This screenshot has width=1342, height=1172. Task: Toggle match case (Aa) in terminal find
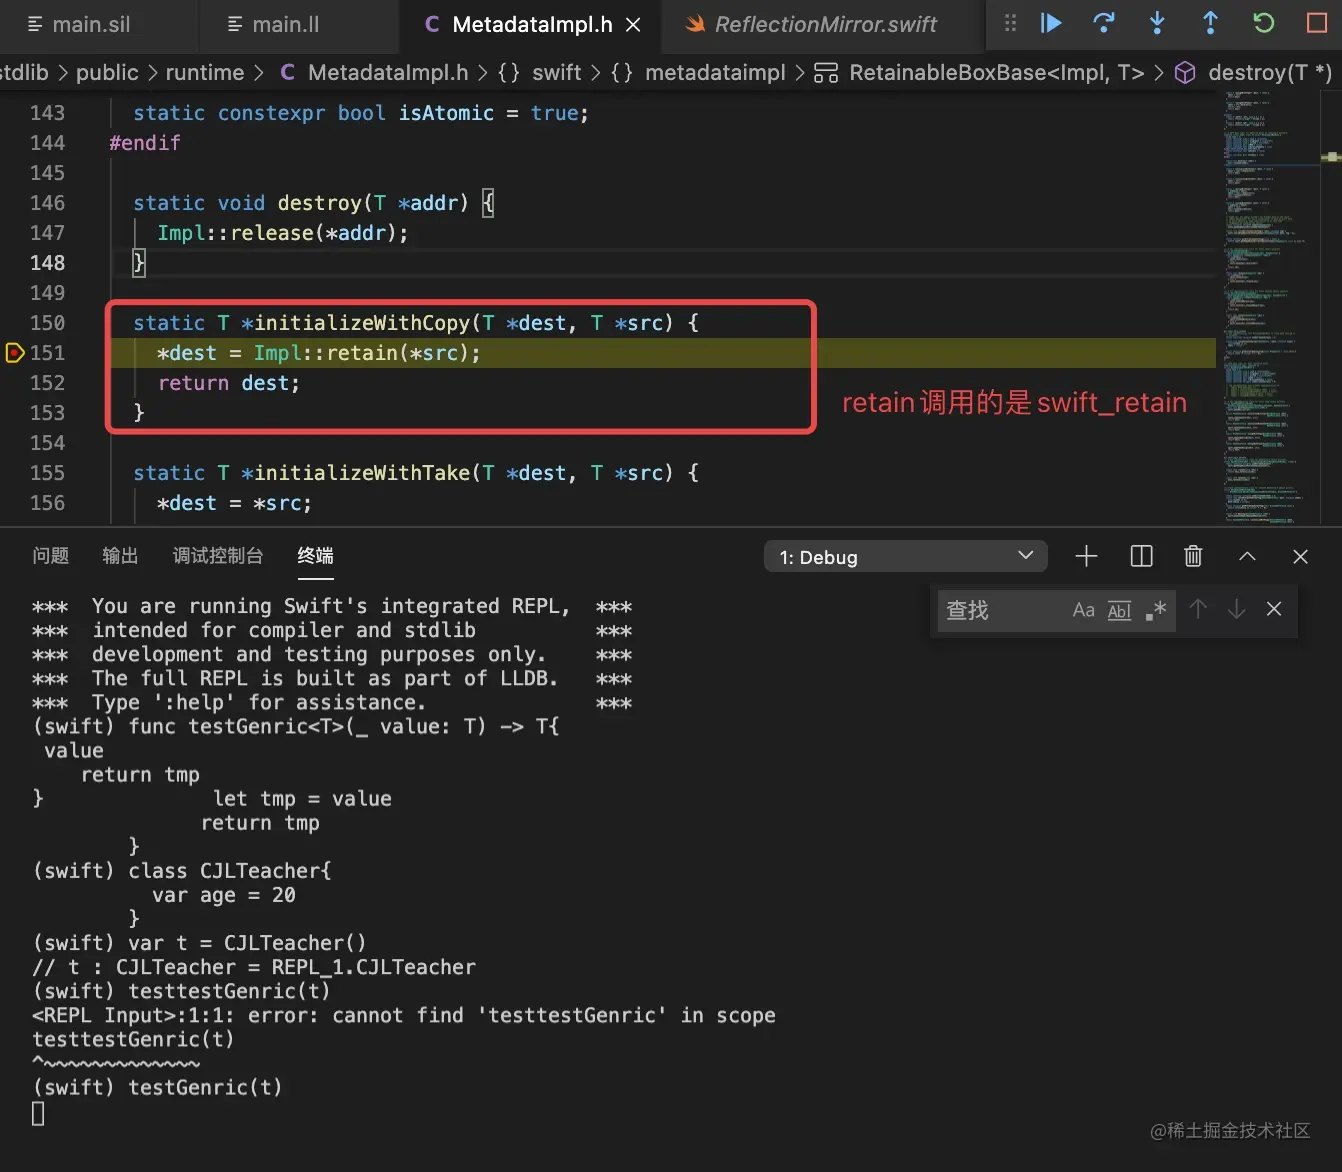coord(1083,610)
